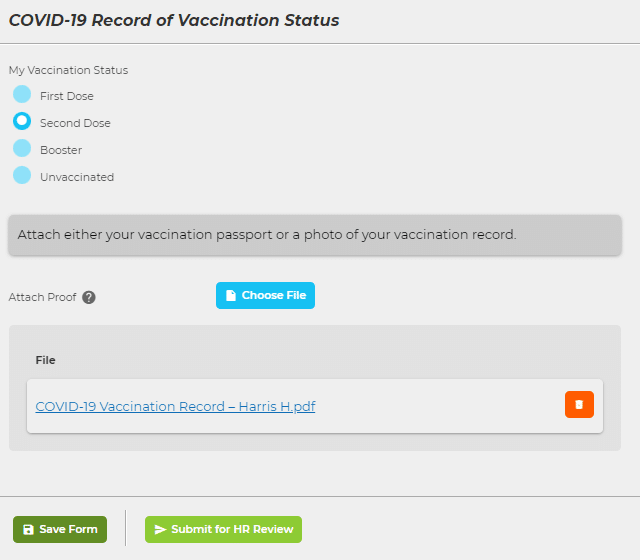Click the COVID-19 Record of Vaccination Status heading
The image size is (640, 560).
click(174, 20)
